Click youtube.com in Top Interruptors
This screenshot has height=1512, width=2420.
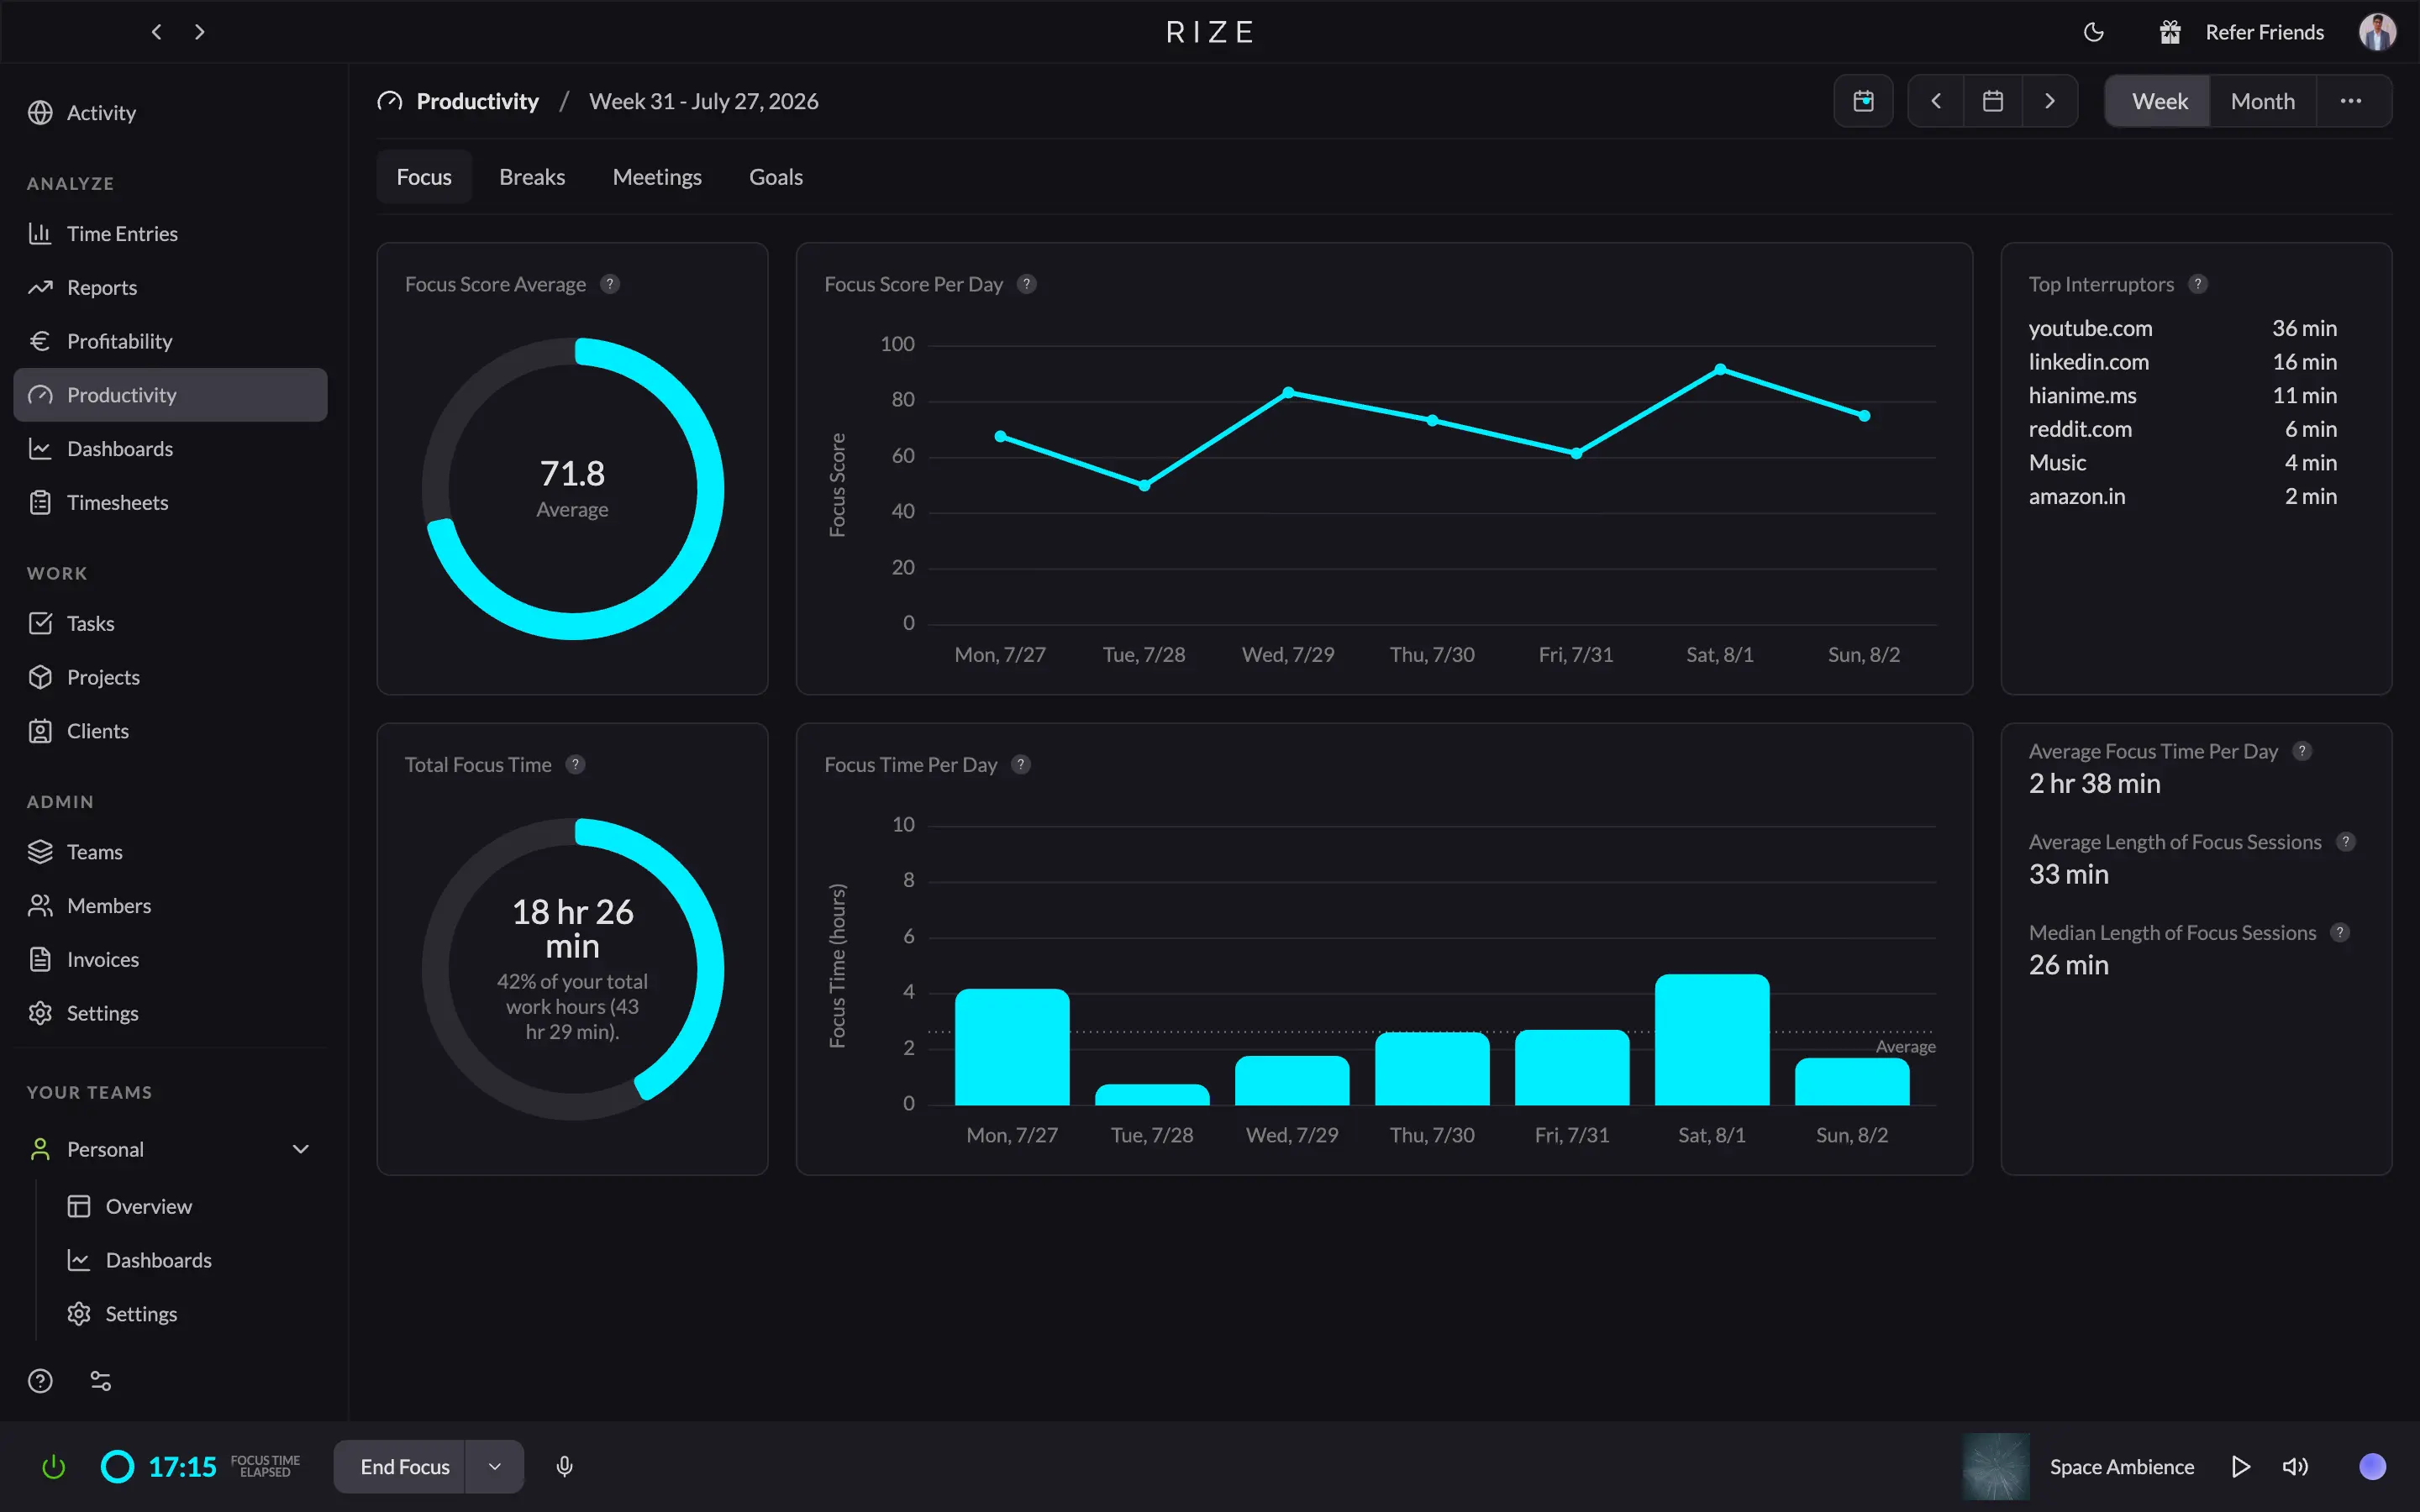tap(2090, 328)
